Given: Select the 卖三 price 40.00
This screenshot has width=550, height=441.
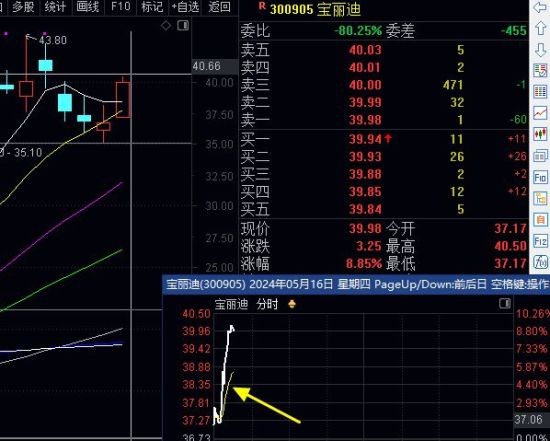Looking at the screenshot, I should [365, 85].
